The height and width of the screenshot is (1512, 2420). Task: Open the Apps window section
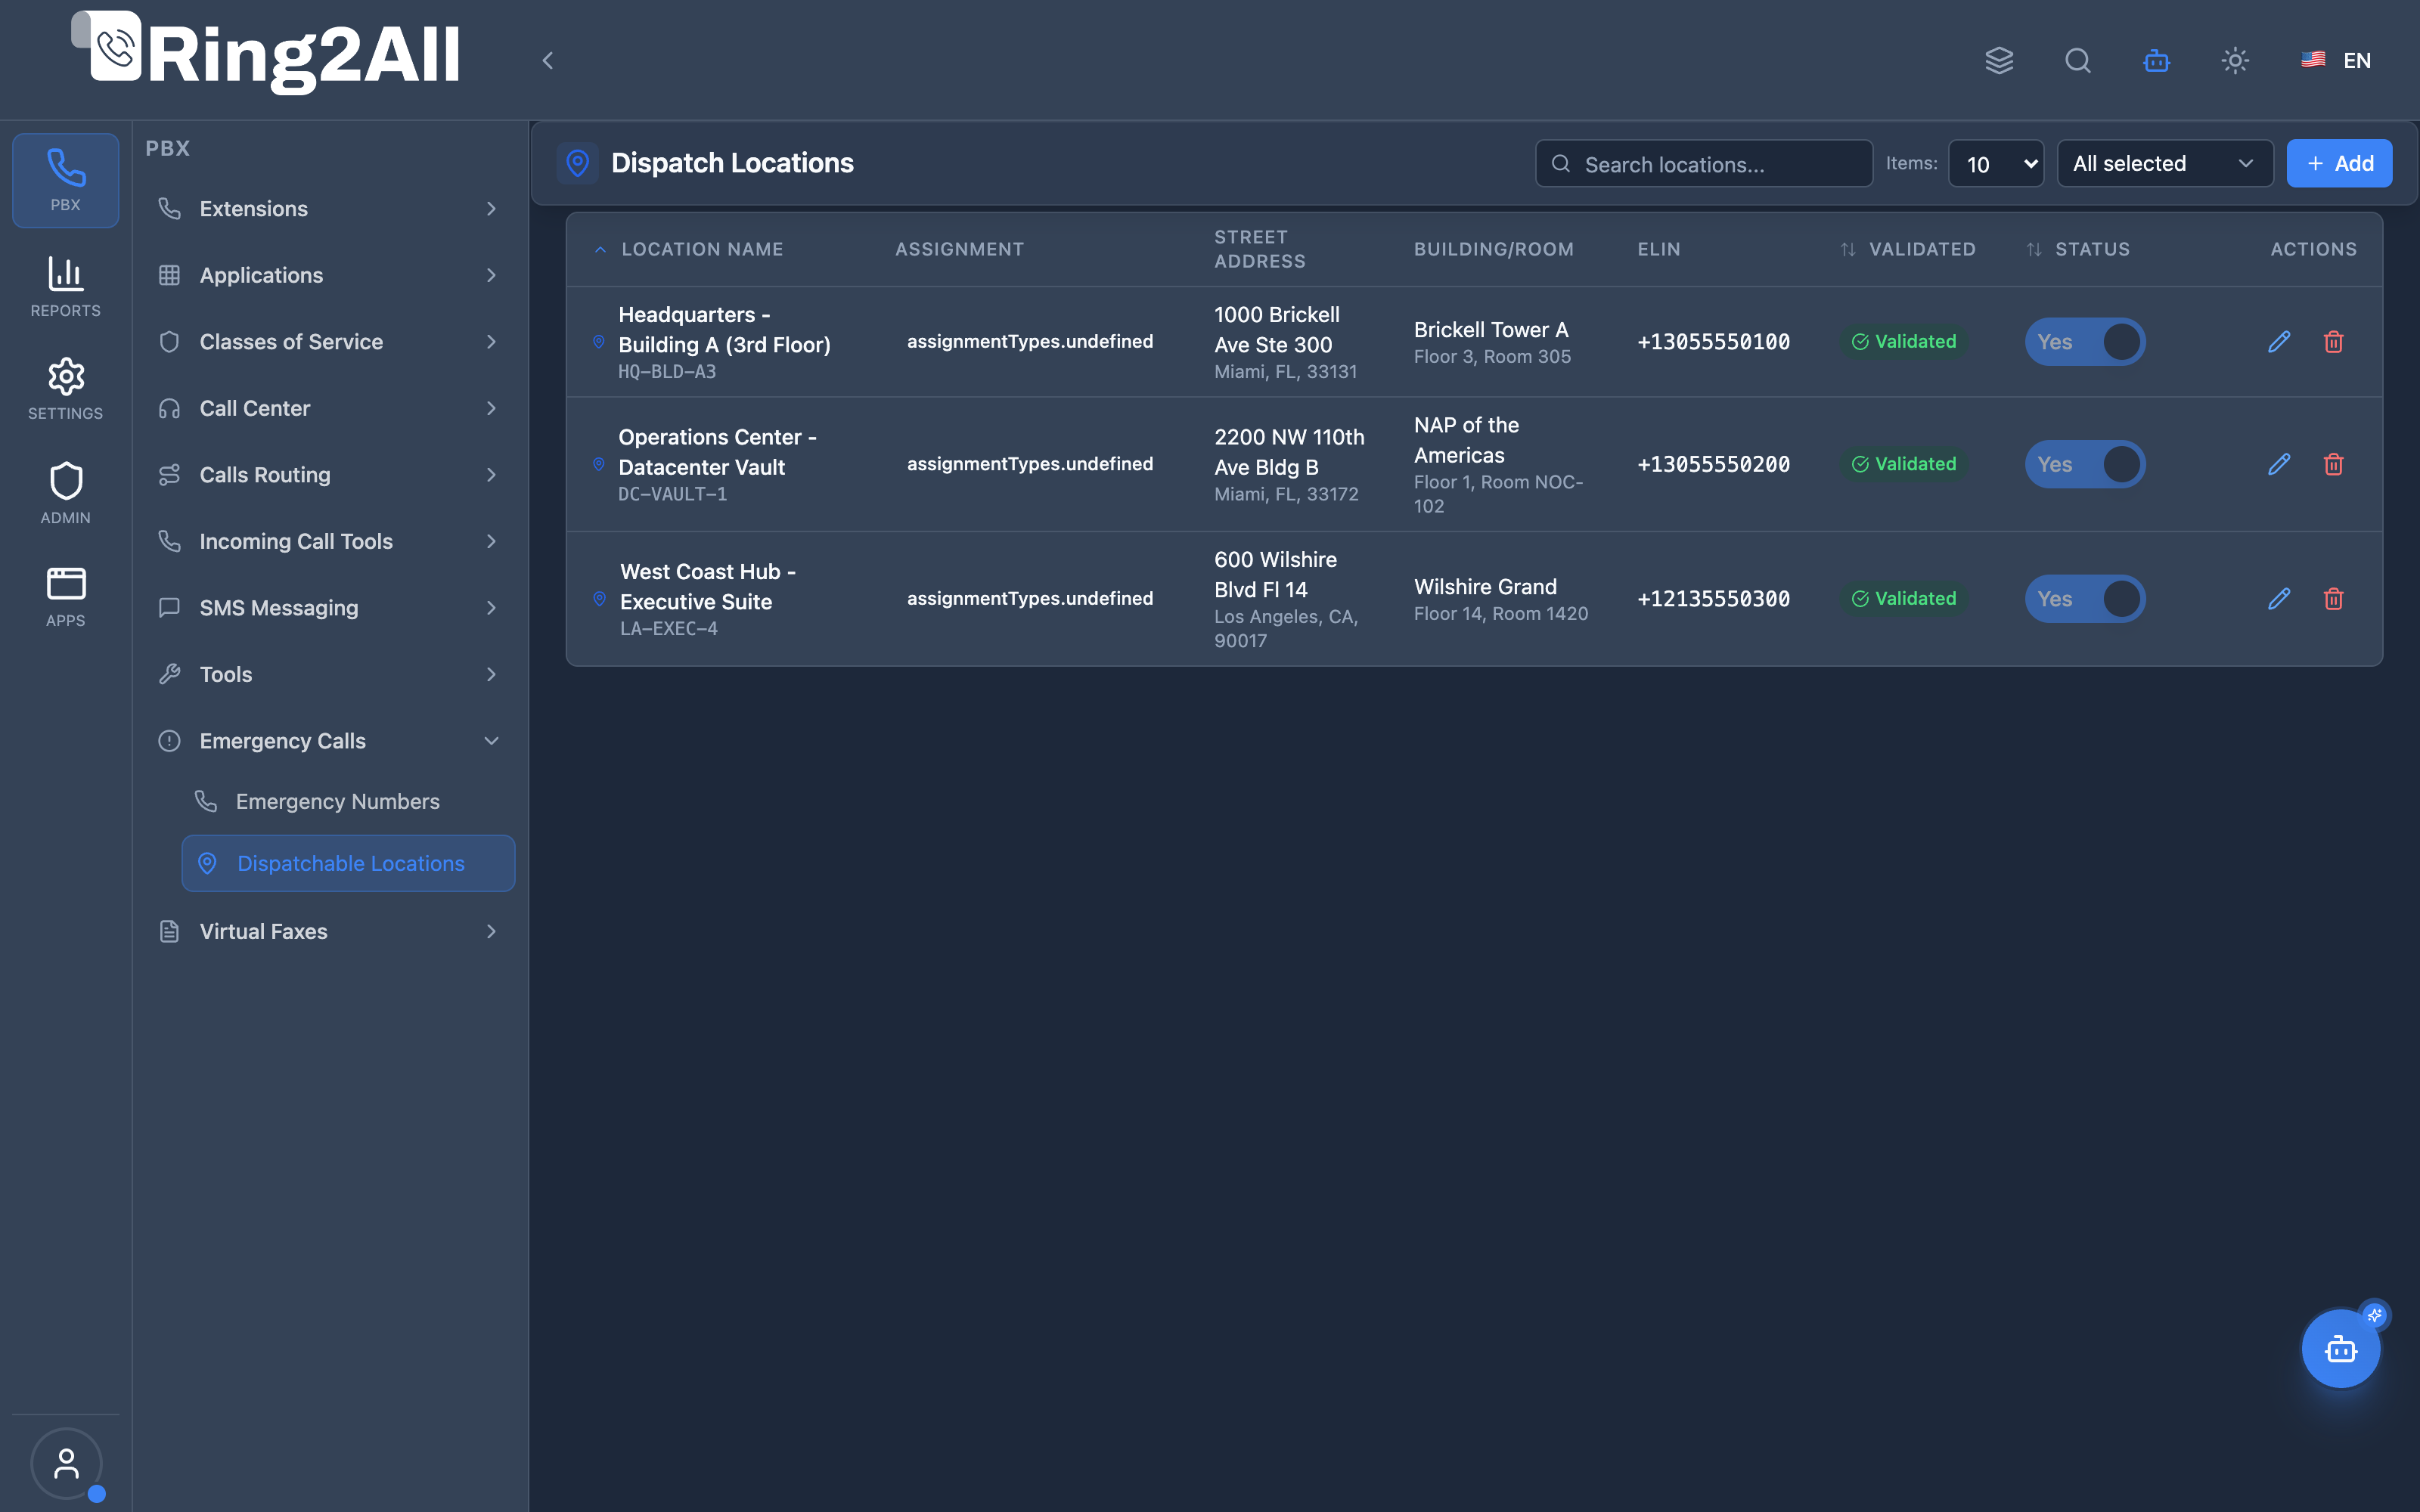pos(65,597)
